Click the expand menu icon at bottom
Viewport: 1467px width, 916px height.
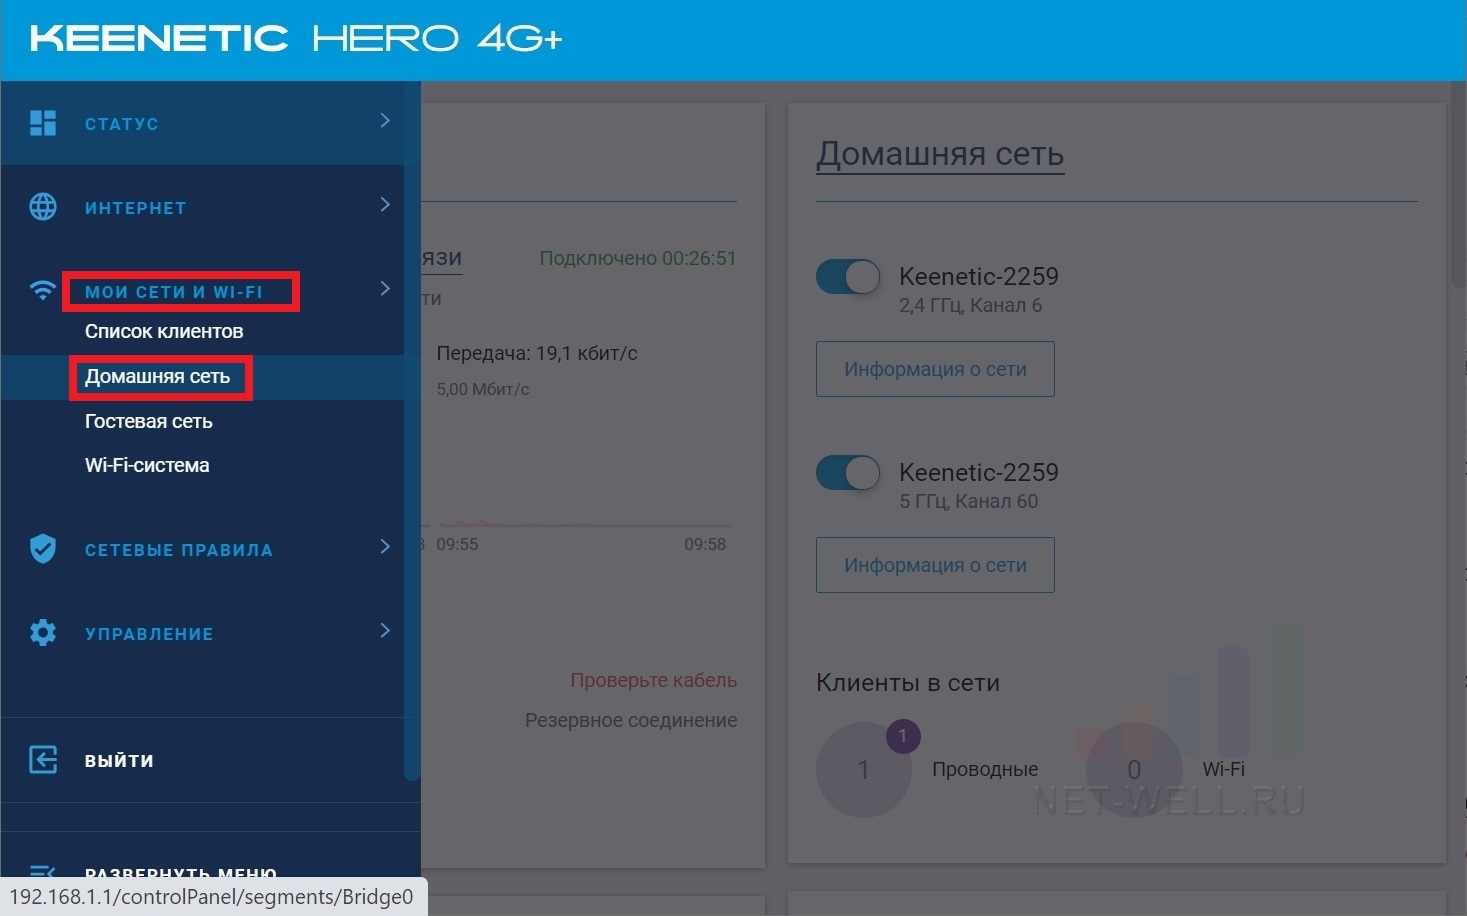tap(43, 872)
